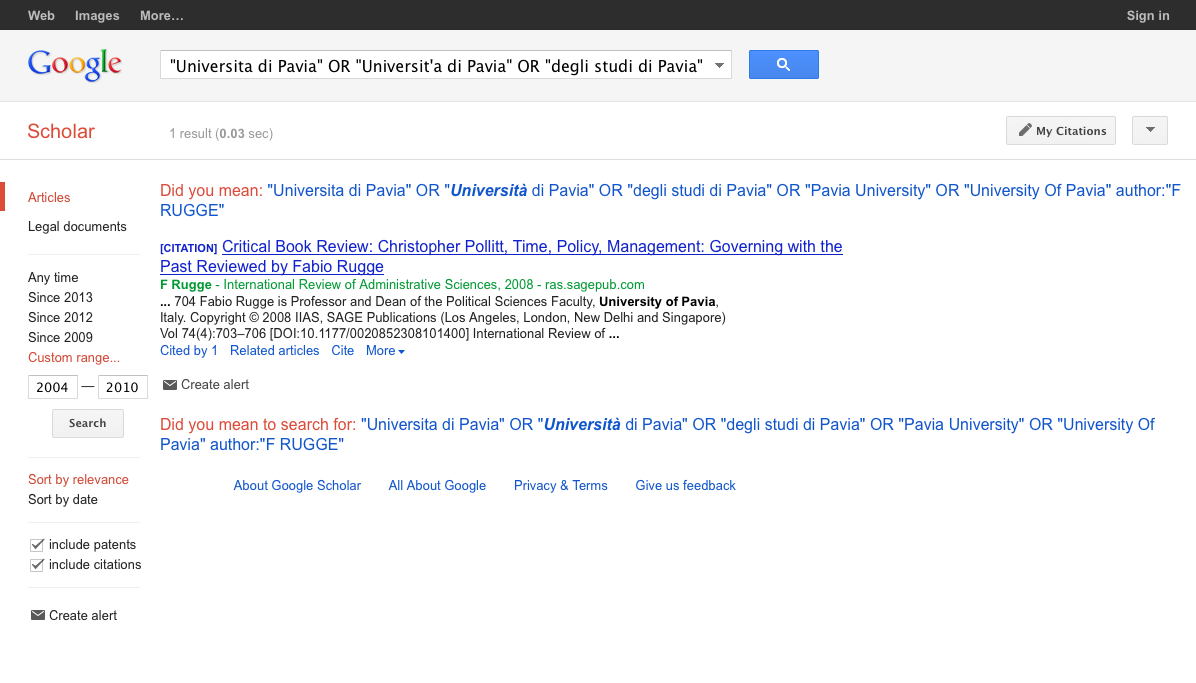Open All About Google footer link
This screenshot has width=1196, height=683.
click(437, 485)
